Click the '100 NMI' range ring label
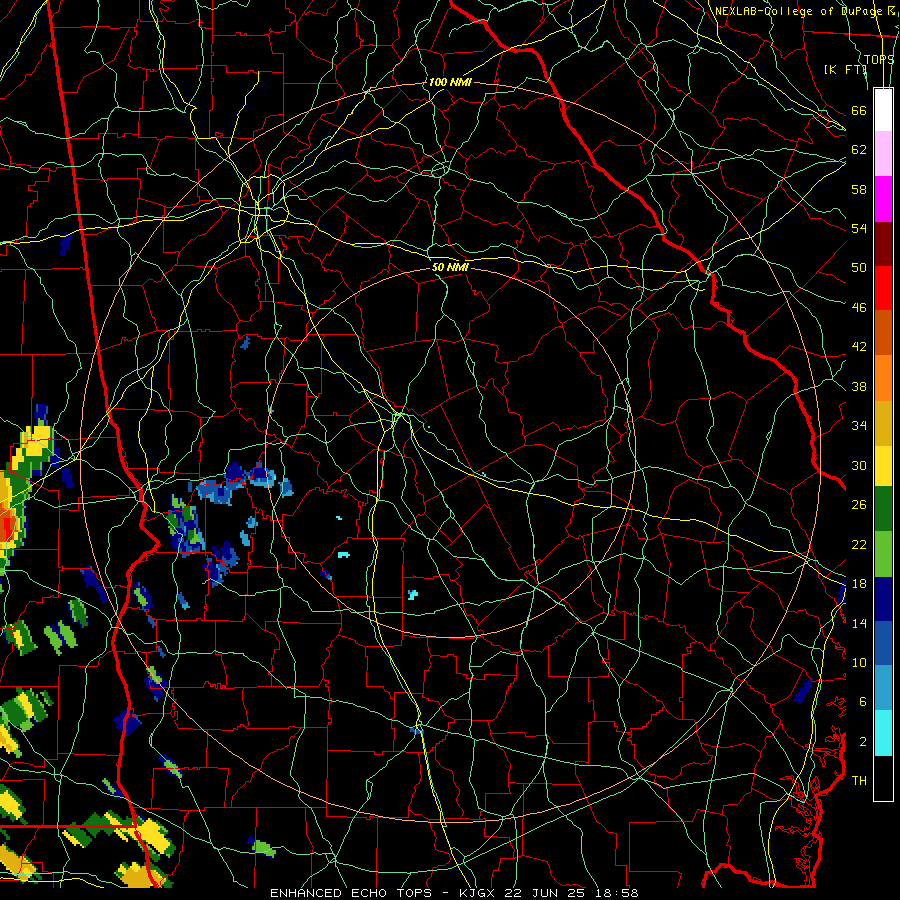 [450, 83]
